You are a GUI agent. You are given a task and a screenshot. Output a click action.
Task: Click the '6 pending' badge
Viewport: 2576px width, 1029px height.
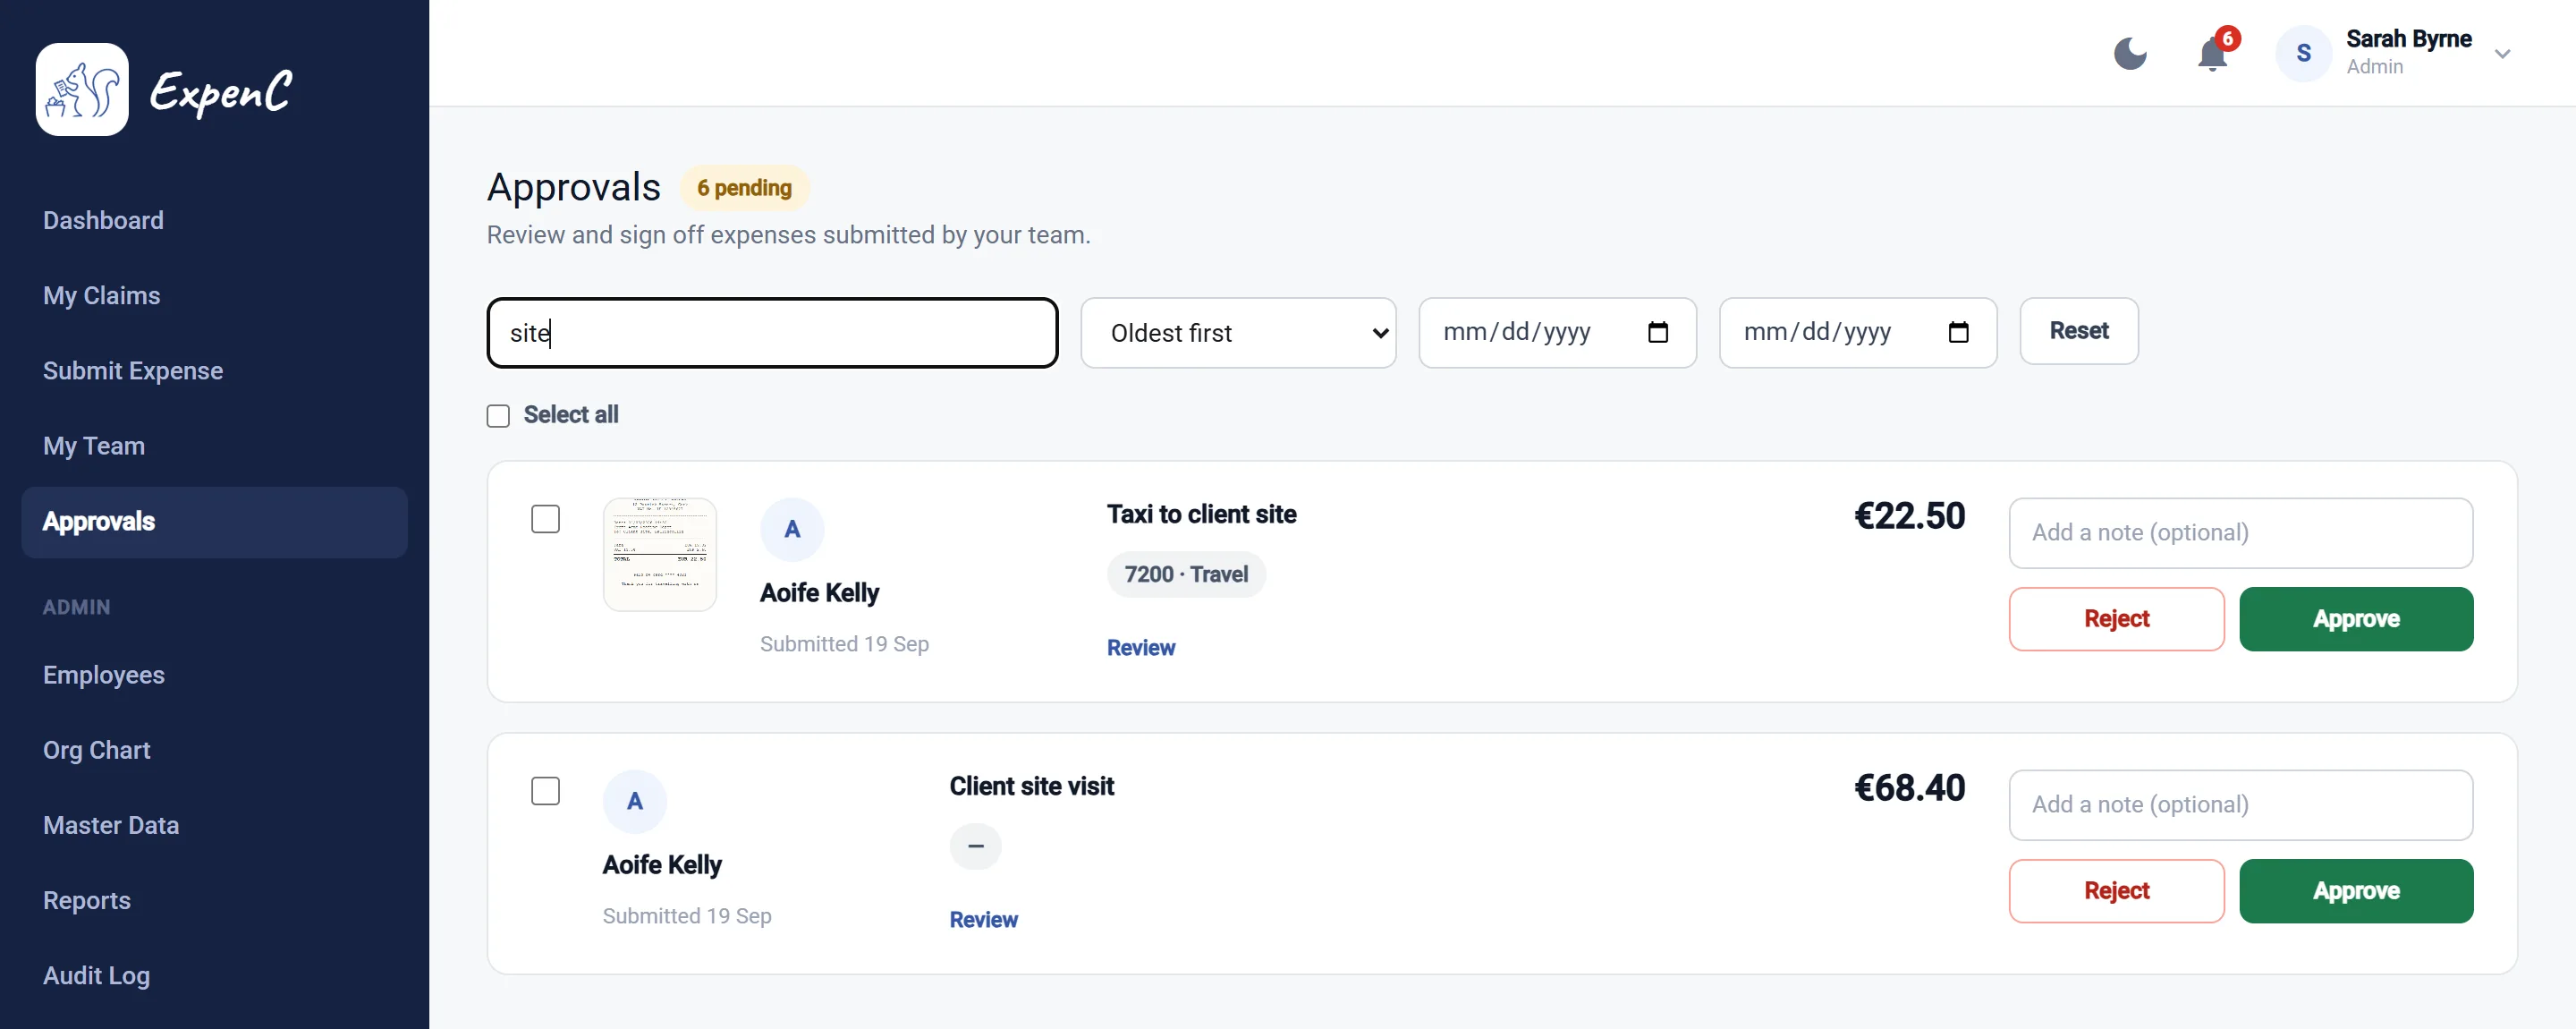click(x=744, y=188)
